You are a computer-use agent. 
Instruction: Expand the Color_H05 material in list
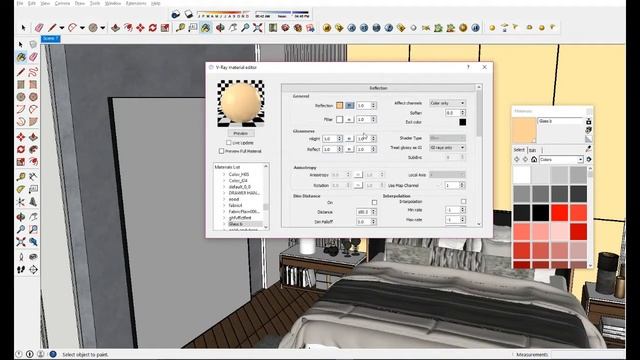pyautogui.click(x=224, y=174)
